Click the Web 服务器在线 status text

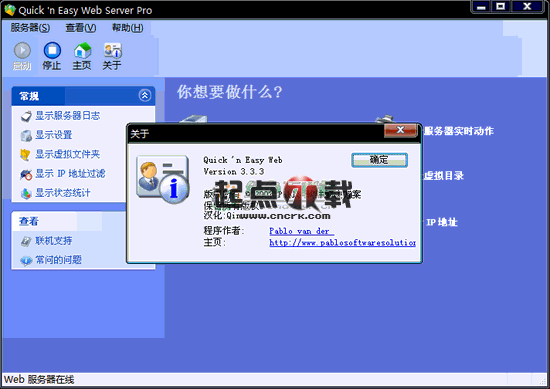click(x=39, y=380)
